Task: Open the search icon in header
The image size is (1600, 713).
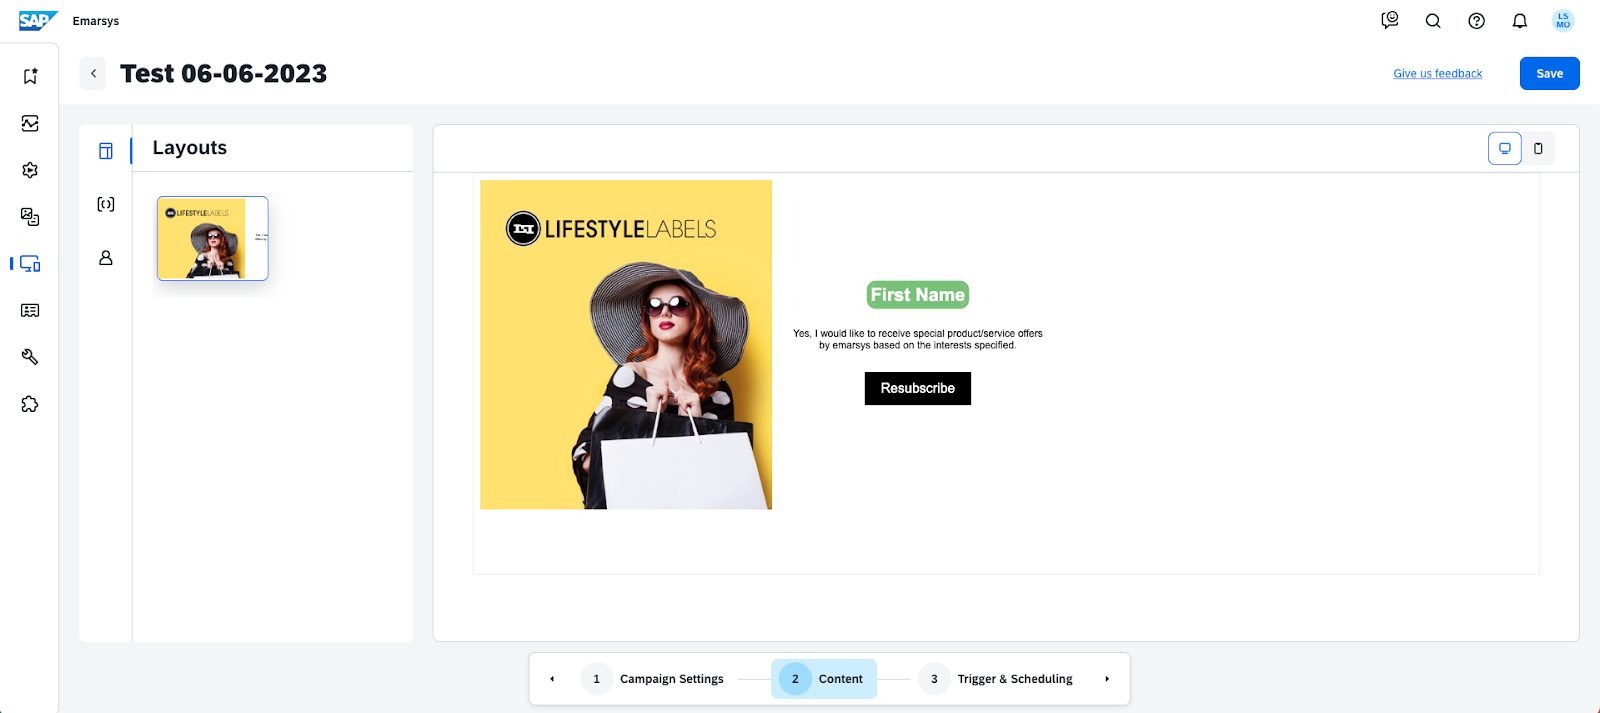Action: (x=1433, y=21)
